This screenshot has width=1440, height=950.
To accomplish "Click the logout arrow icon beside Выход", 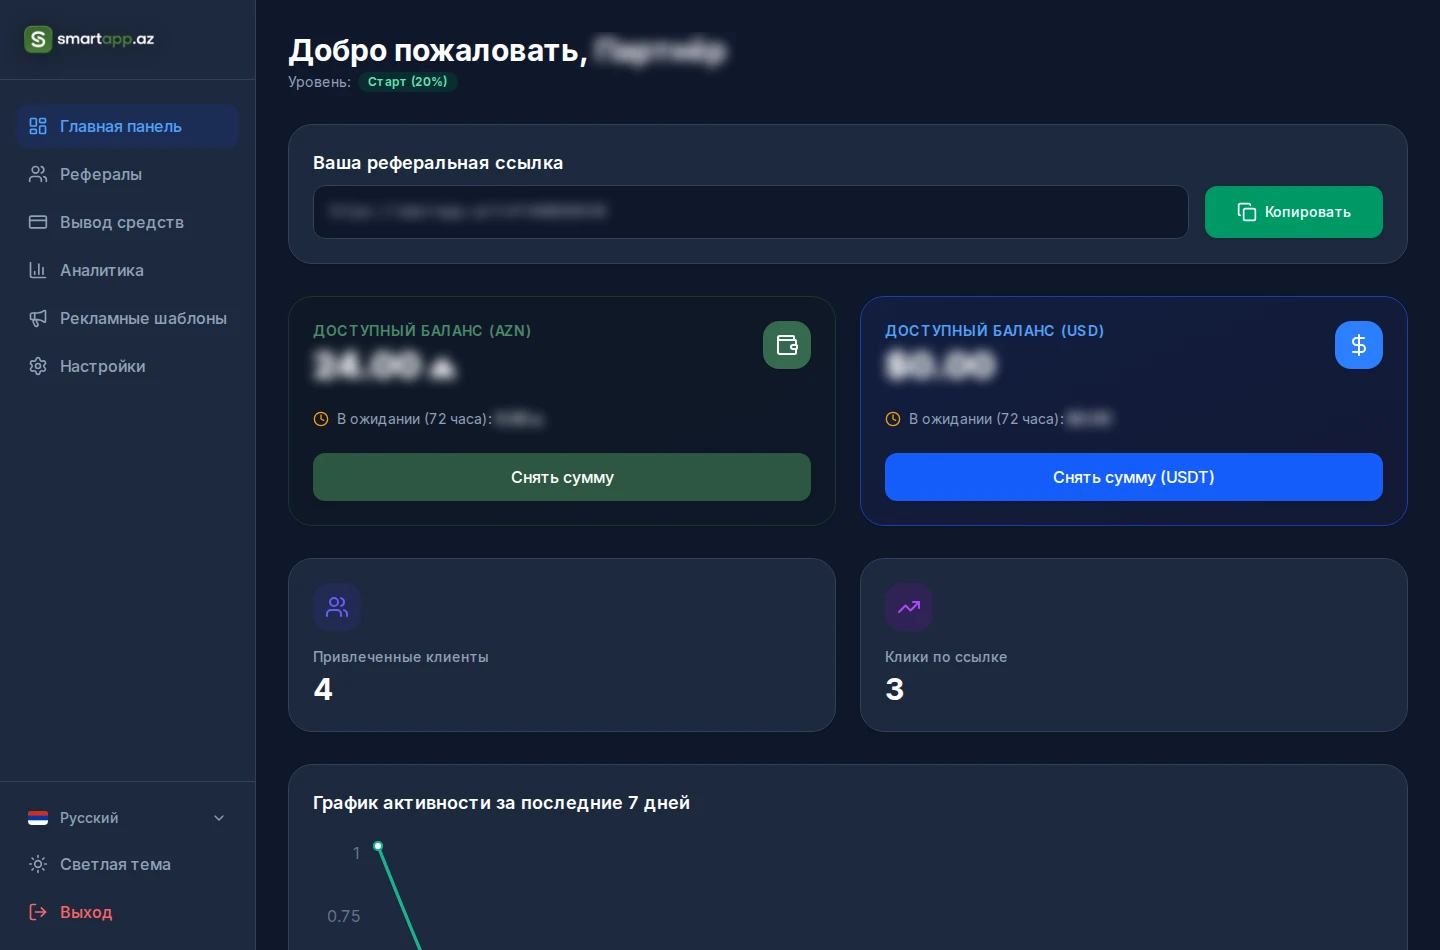I will point(38,912).
